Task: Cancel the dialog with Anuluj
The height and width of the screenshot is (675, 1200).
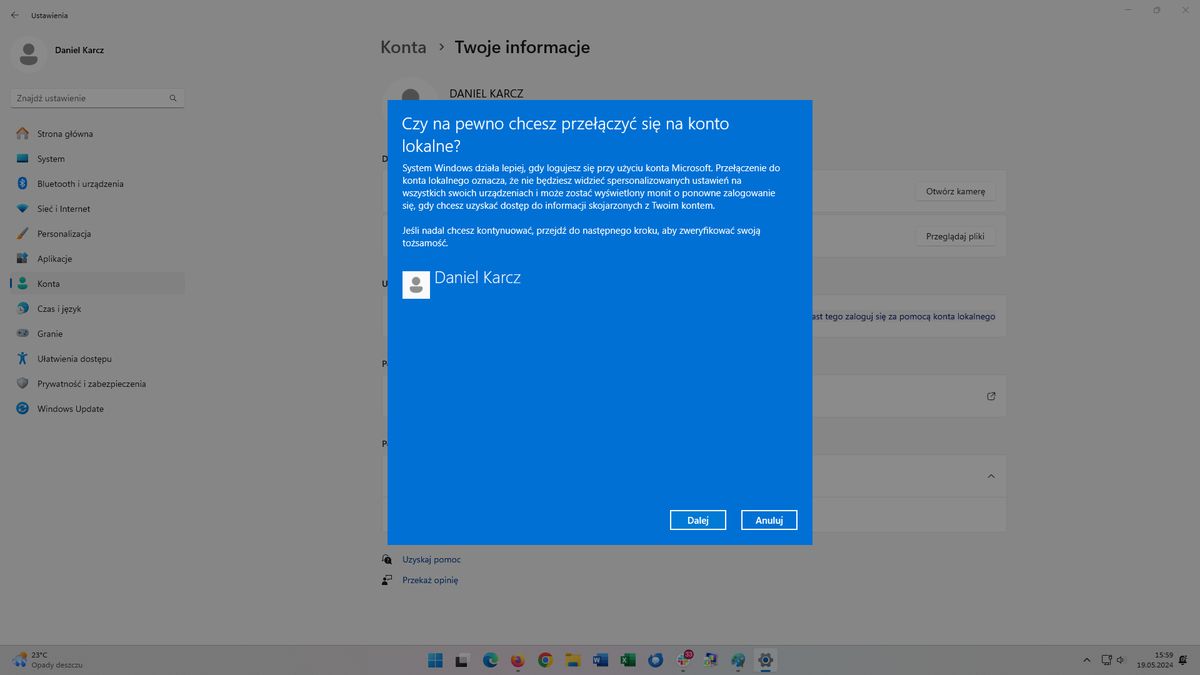Action: [768, 520]
